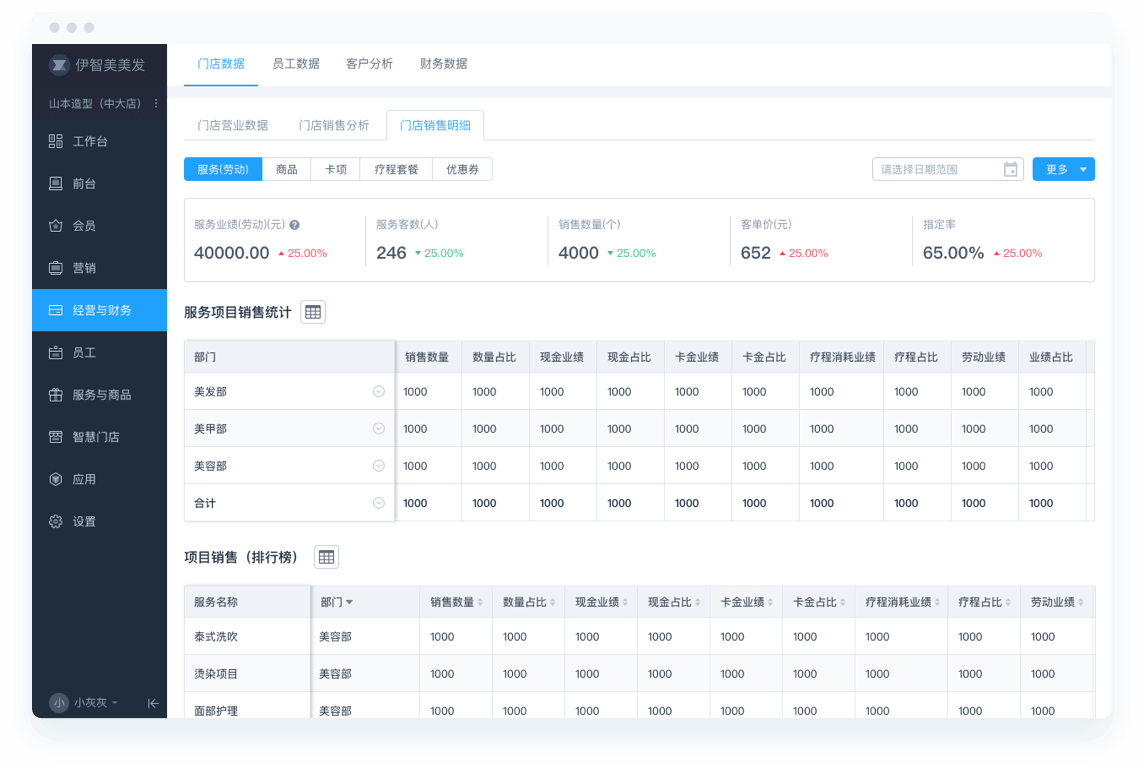Switch to 员工数据 top tab
This screenshot has height=770, width=1144.
pos(295,64)
